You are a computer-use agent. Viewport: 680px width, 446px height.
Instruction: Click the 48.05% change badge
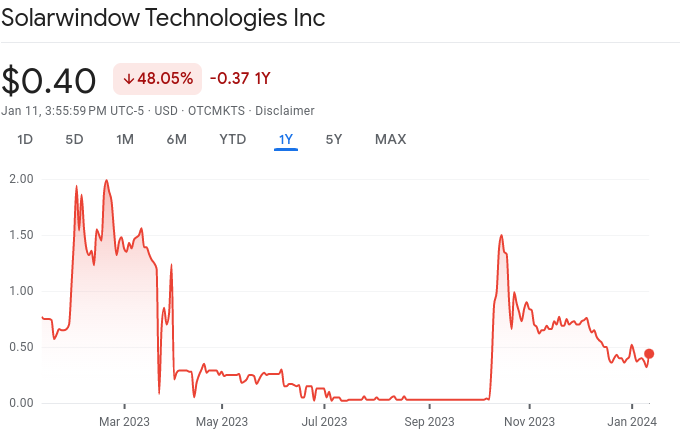158,79
